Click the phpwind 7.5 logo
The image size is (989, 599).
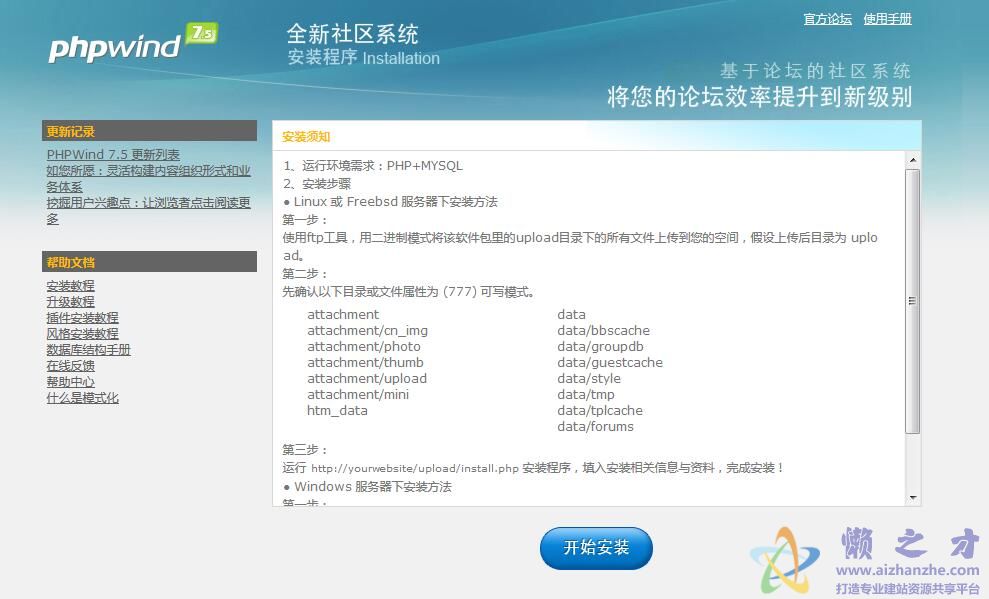coord(133,43)
